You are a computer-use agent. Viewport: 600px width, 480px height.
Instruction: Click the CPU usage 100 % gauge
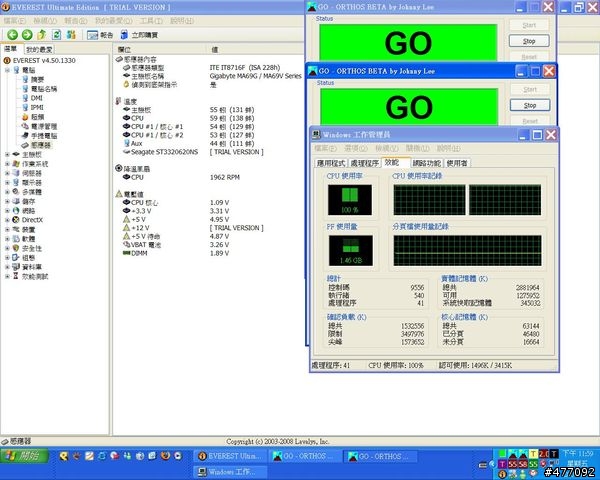[350, 200]
